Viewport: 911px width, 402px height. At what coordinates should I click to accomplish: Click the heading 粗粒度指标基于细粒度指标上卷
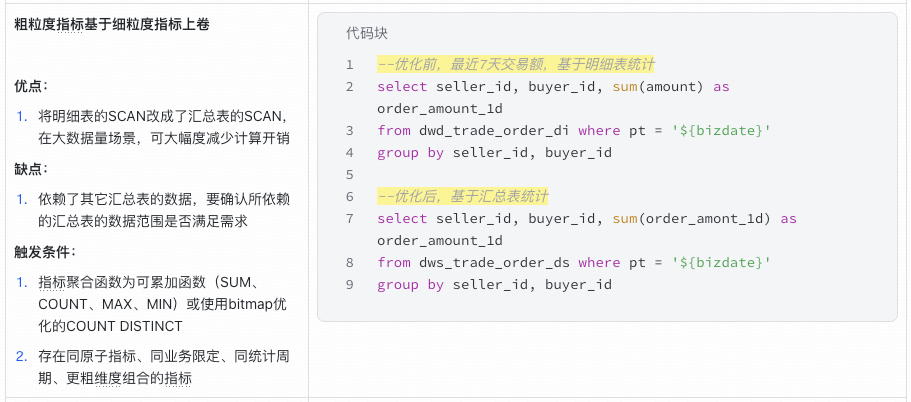pos(112,22)
